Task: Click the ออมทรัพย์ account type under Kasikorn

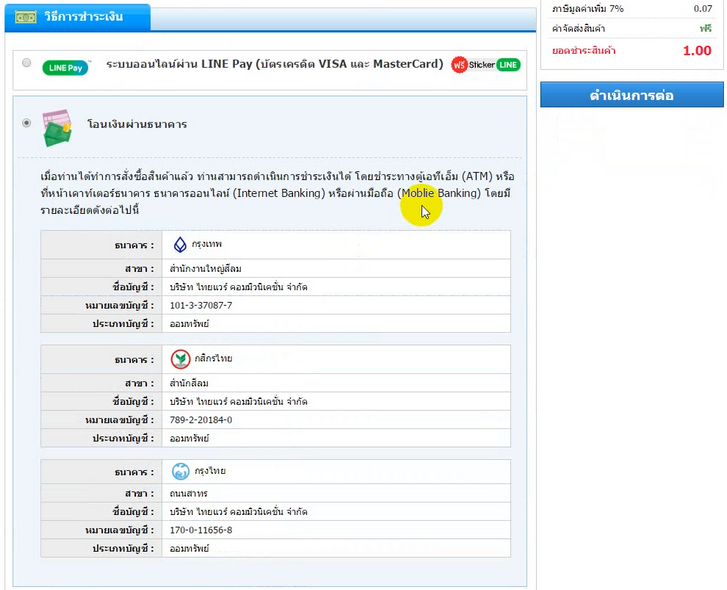Action: click(189, 438)
